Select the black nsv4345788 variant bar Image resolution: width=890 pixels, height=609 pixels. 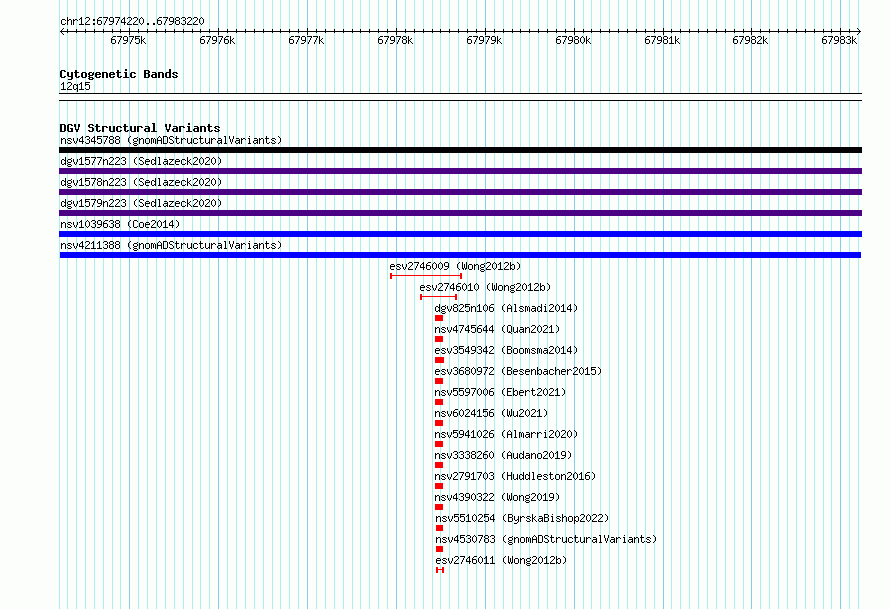click(x=460, y=150)
